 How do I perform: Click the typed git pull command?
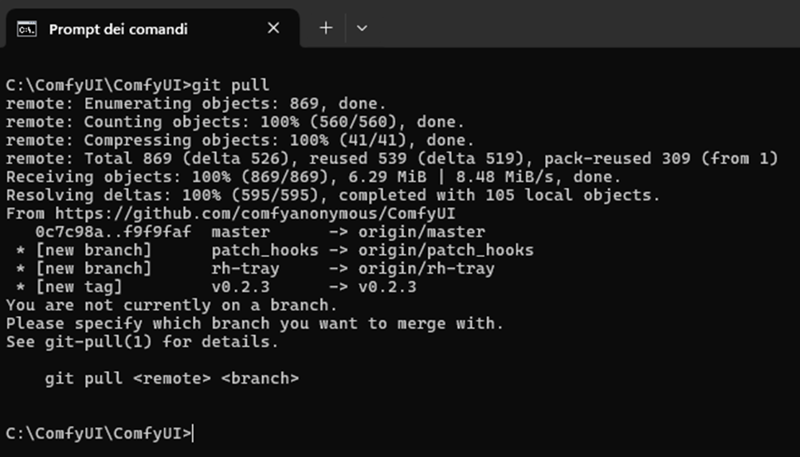point(230,85)
